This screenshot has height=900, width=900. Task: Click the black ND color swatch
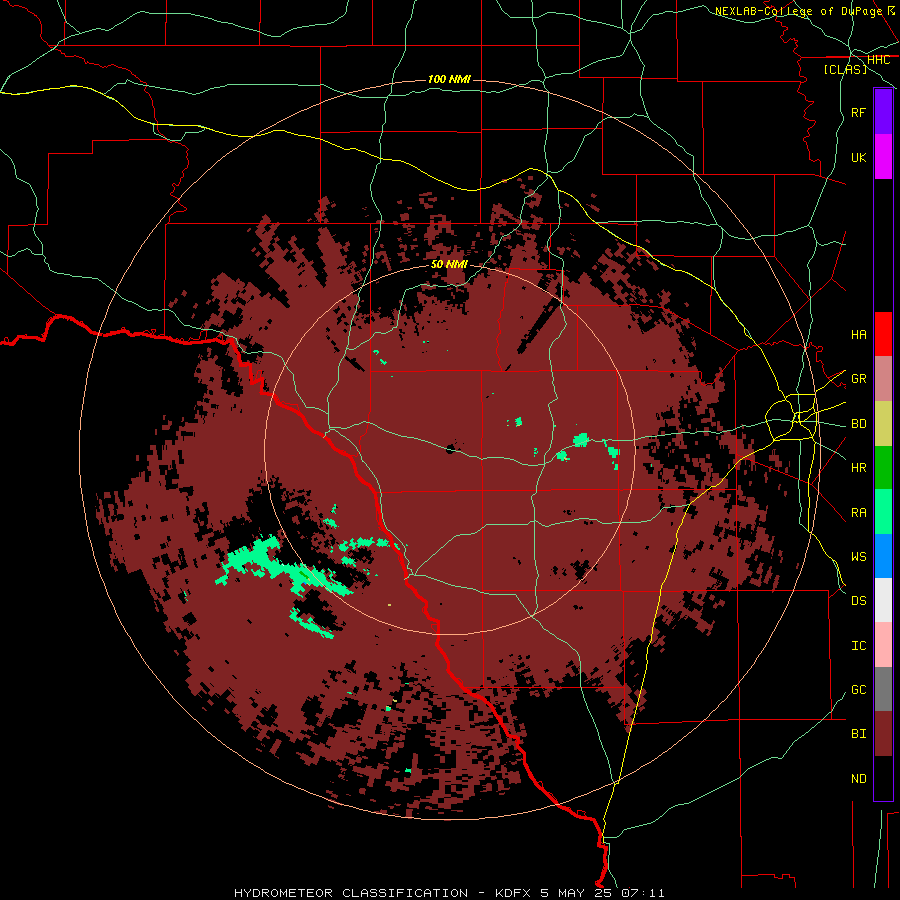pos(883,778)
